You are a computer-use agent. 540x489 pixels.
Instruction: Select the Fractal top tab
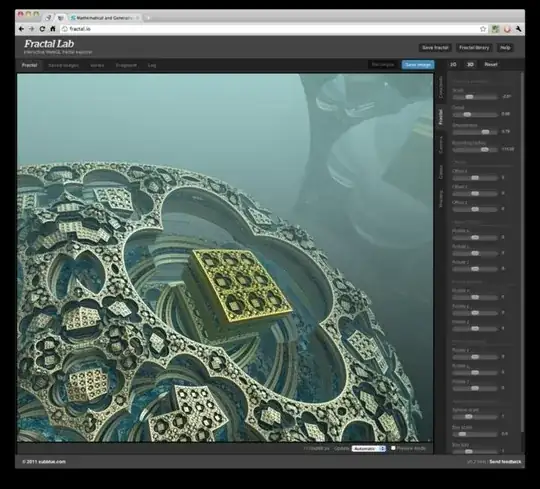point(29,65)
